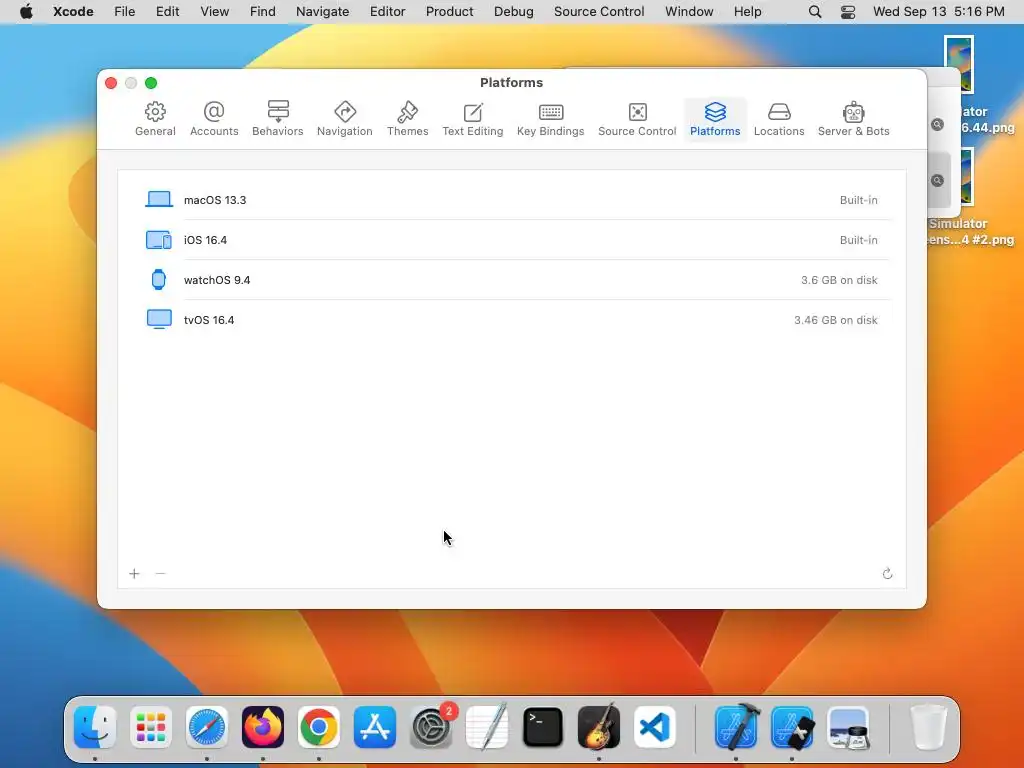Open System Settings from the Dock
Screen dimensions: 1024x768
(x=431, y=727)
